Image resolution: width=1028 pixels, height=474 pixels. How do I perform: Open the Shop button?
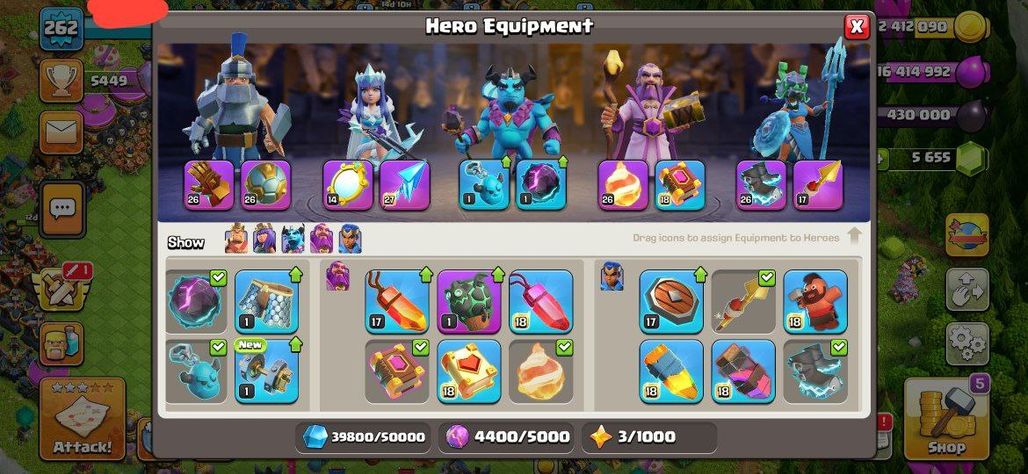click(946, 418)
